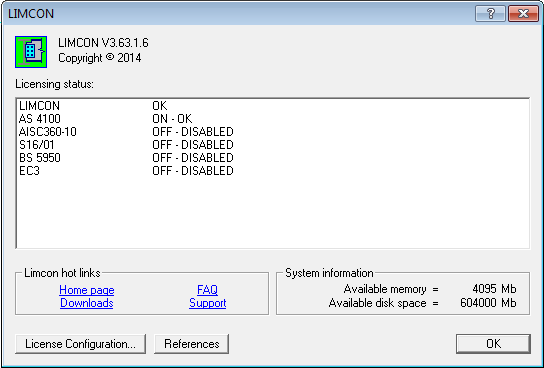This screenshot has height=368, width=544.
Task: Click the green LIMCON application icon
Action: 31,52
